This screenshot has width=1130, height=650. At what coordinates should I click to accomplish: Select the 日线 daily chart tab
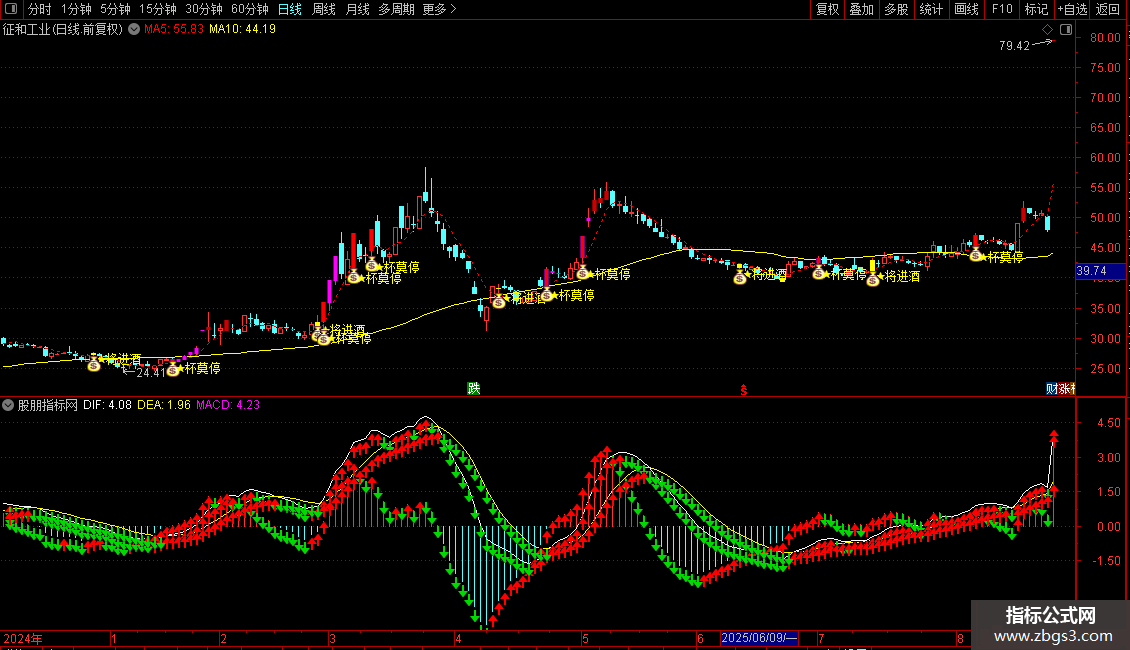click(x=290, y=9)
